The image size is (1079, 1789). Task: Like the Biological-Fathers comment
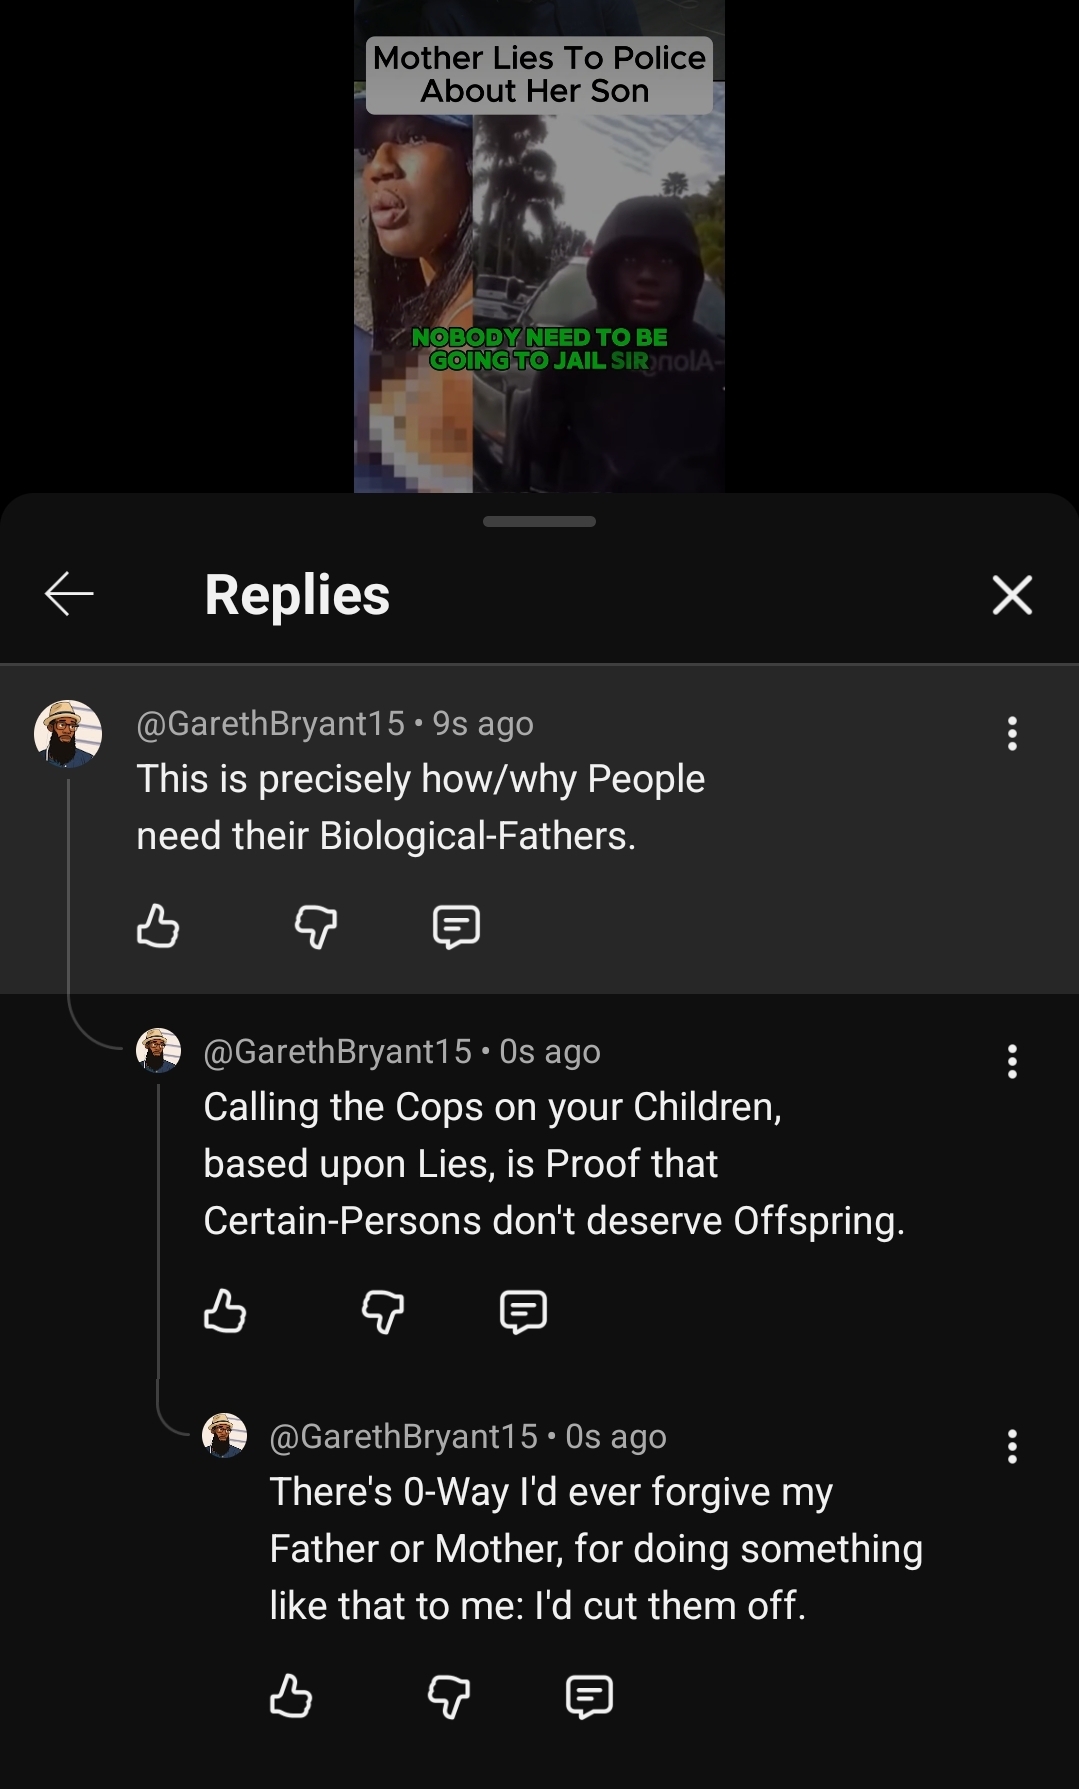coord(157,926)
